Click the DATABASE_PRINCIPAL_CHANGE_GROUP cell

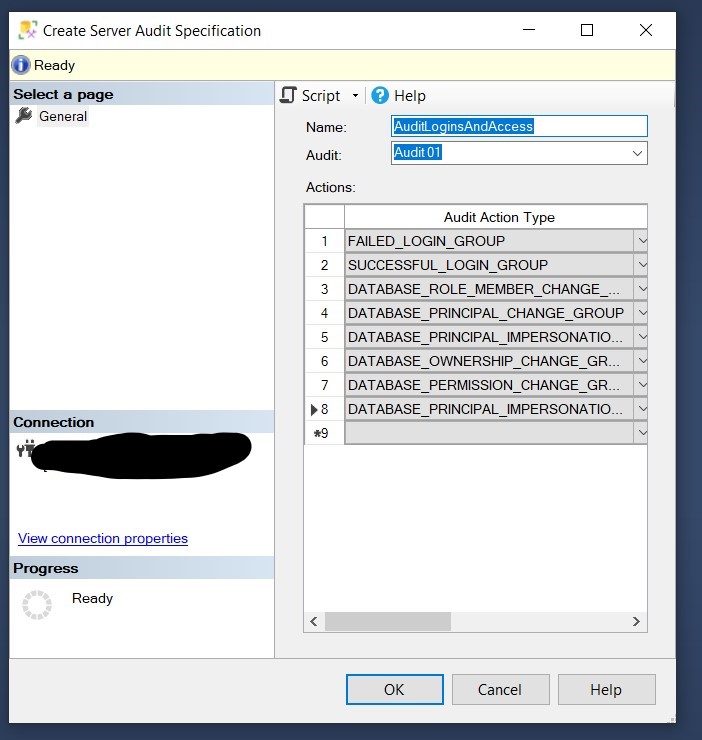[489, 313]
